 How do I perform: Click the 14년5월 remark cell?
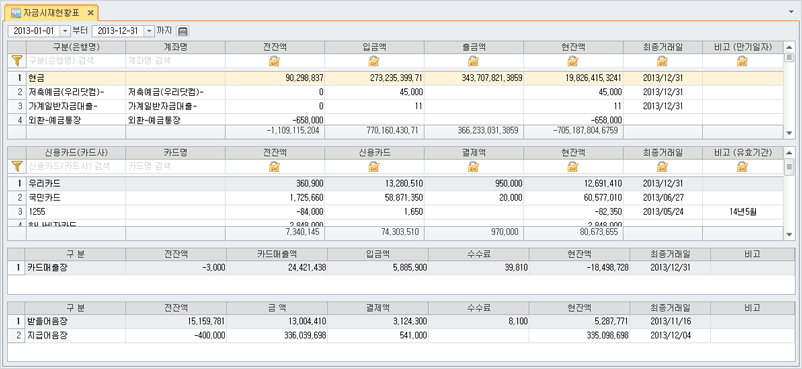[x=742, y=211]
